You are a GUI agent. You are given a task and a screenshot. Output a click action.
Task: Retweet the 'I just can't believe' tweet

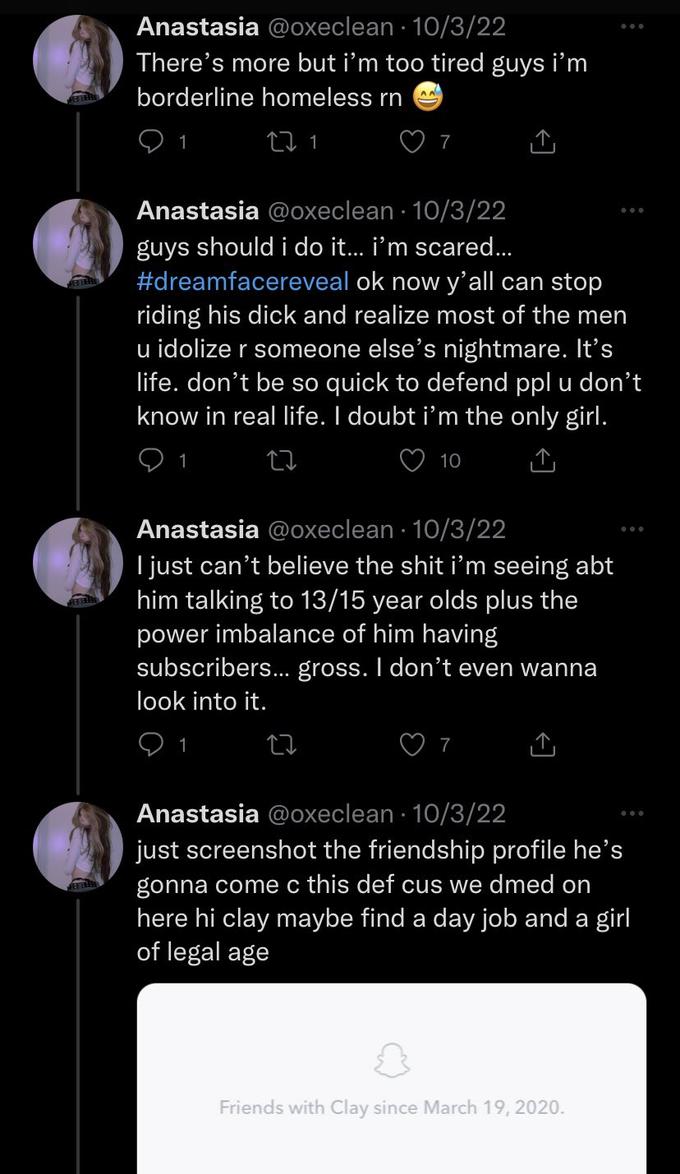point(283,743)
